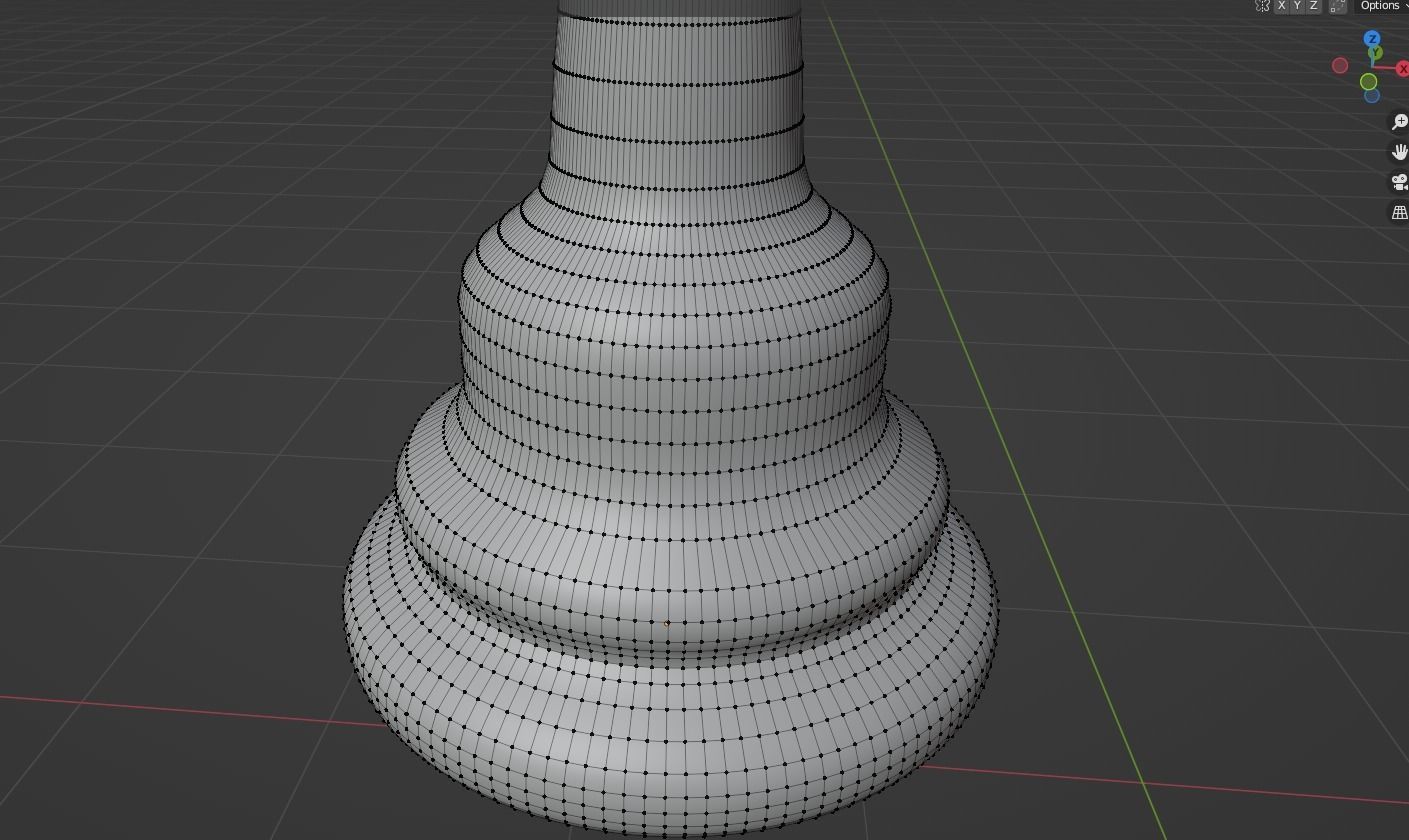Image resolution: width=1409 pixels, height=840 pixels.
Task: Click the zoom view magnifier icon
Action: pos(1399,122)
